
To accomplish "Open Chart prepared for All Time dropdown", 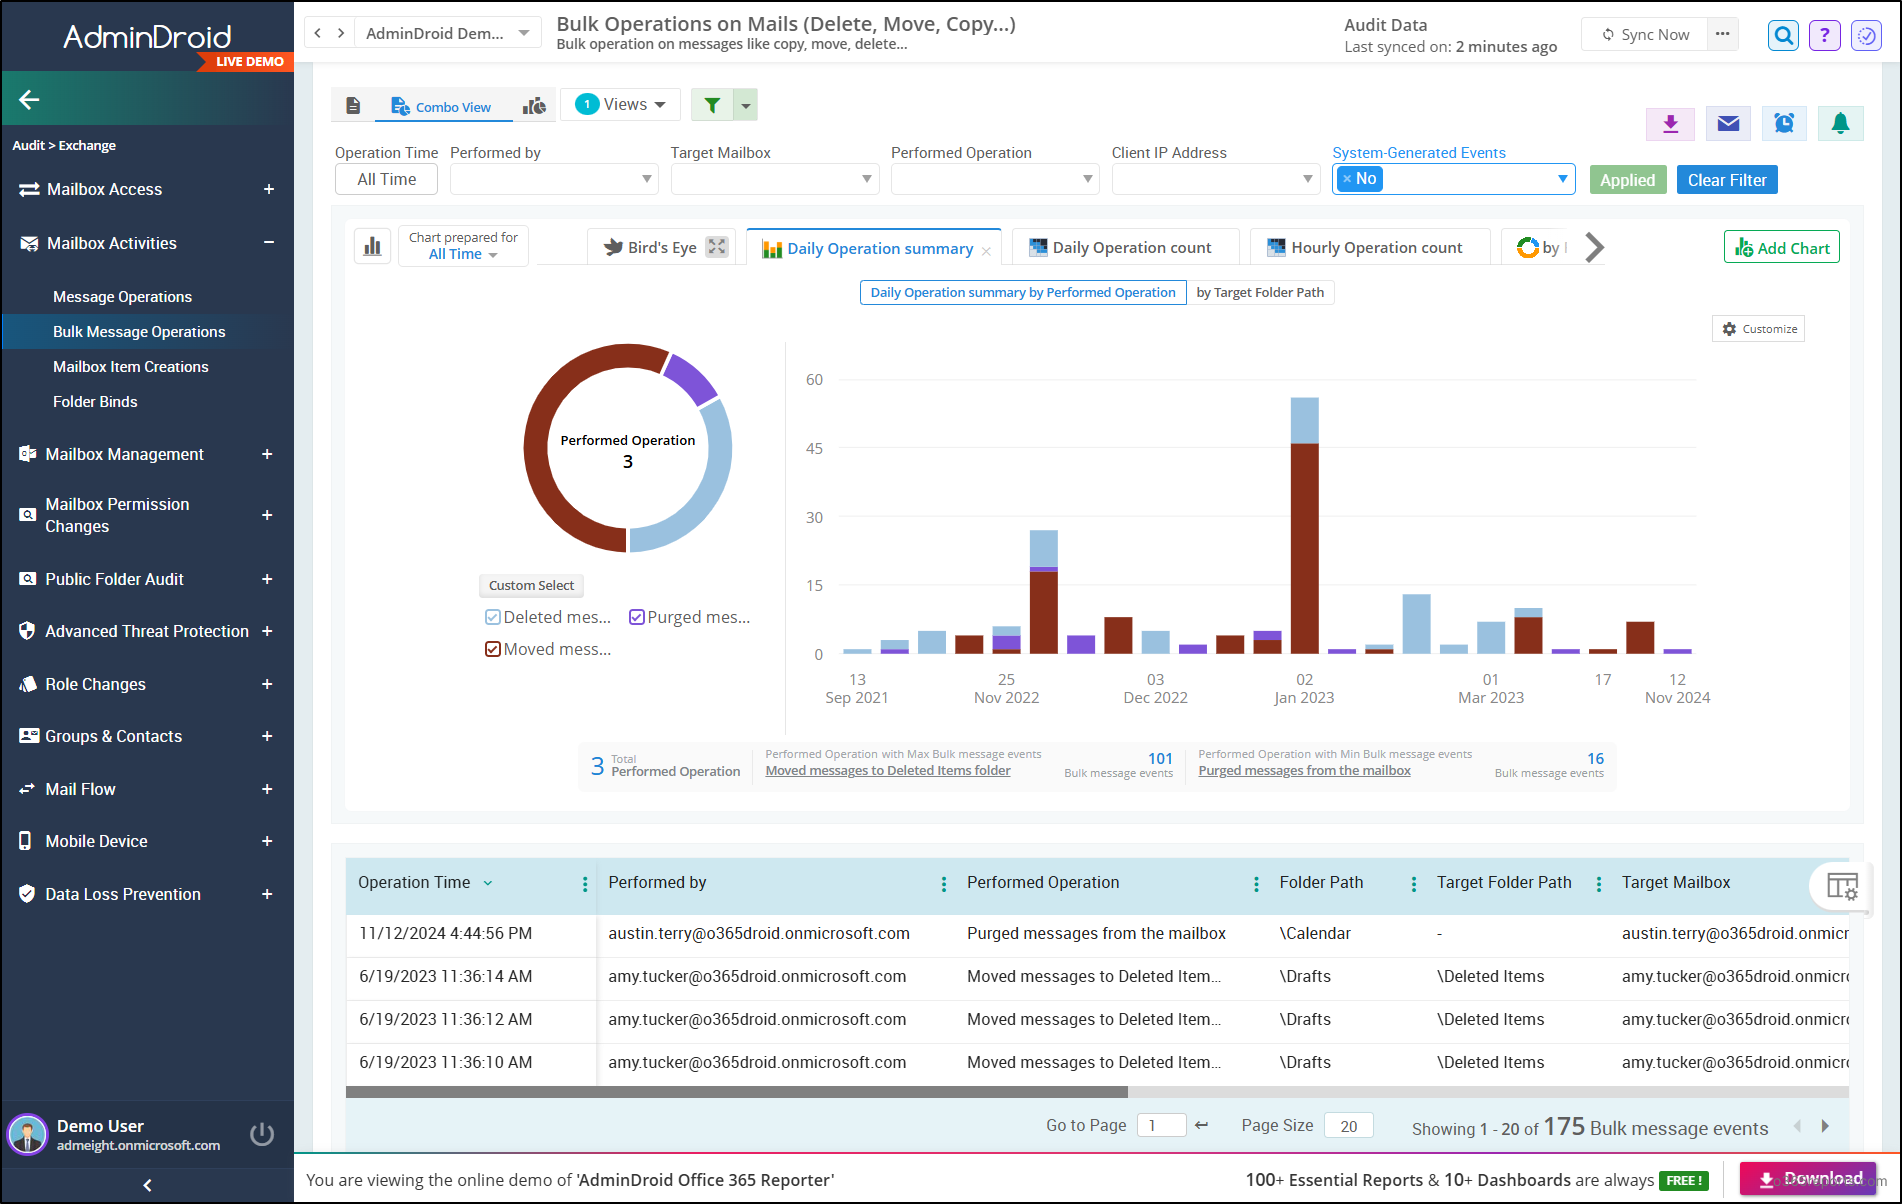I will (x=463, y=246).
